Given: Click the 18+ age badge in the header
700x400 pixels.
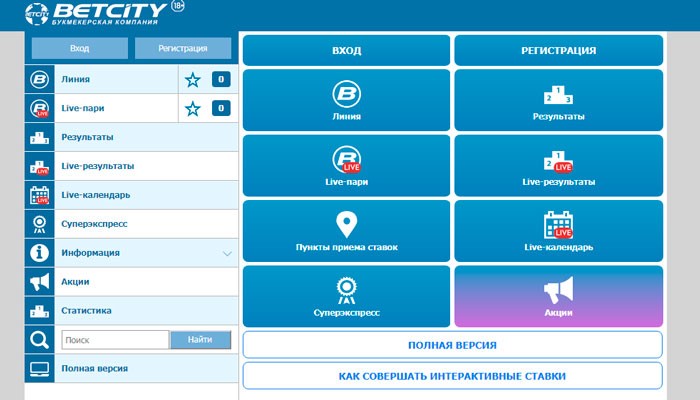Looking at the screenshot, I should pyautogui.click(x=178, y=6).
